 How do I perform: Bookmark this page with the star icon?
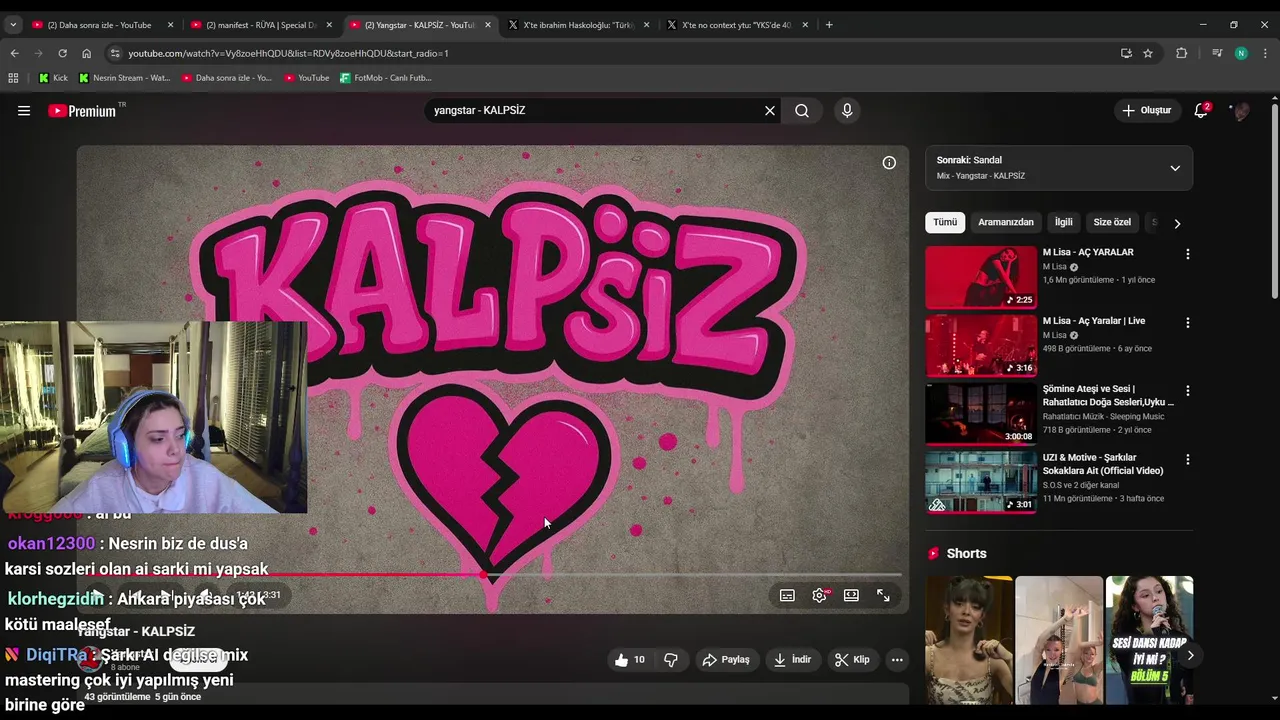[1148, 53]
